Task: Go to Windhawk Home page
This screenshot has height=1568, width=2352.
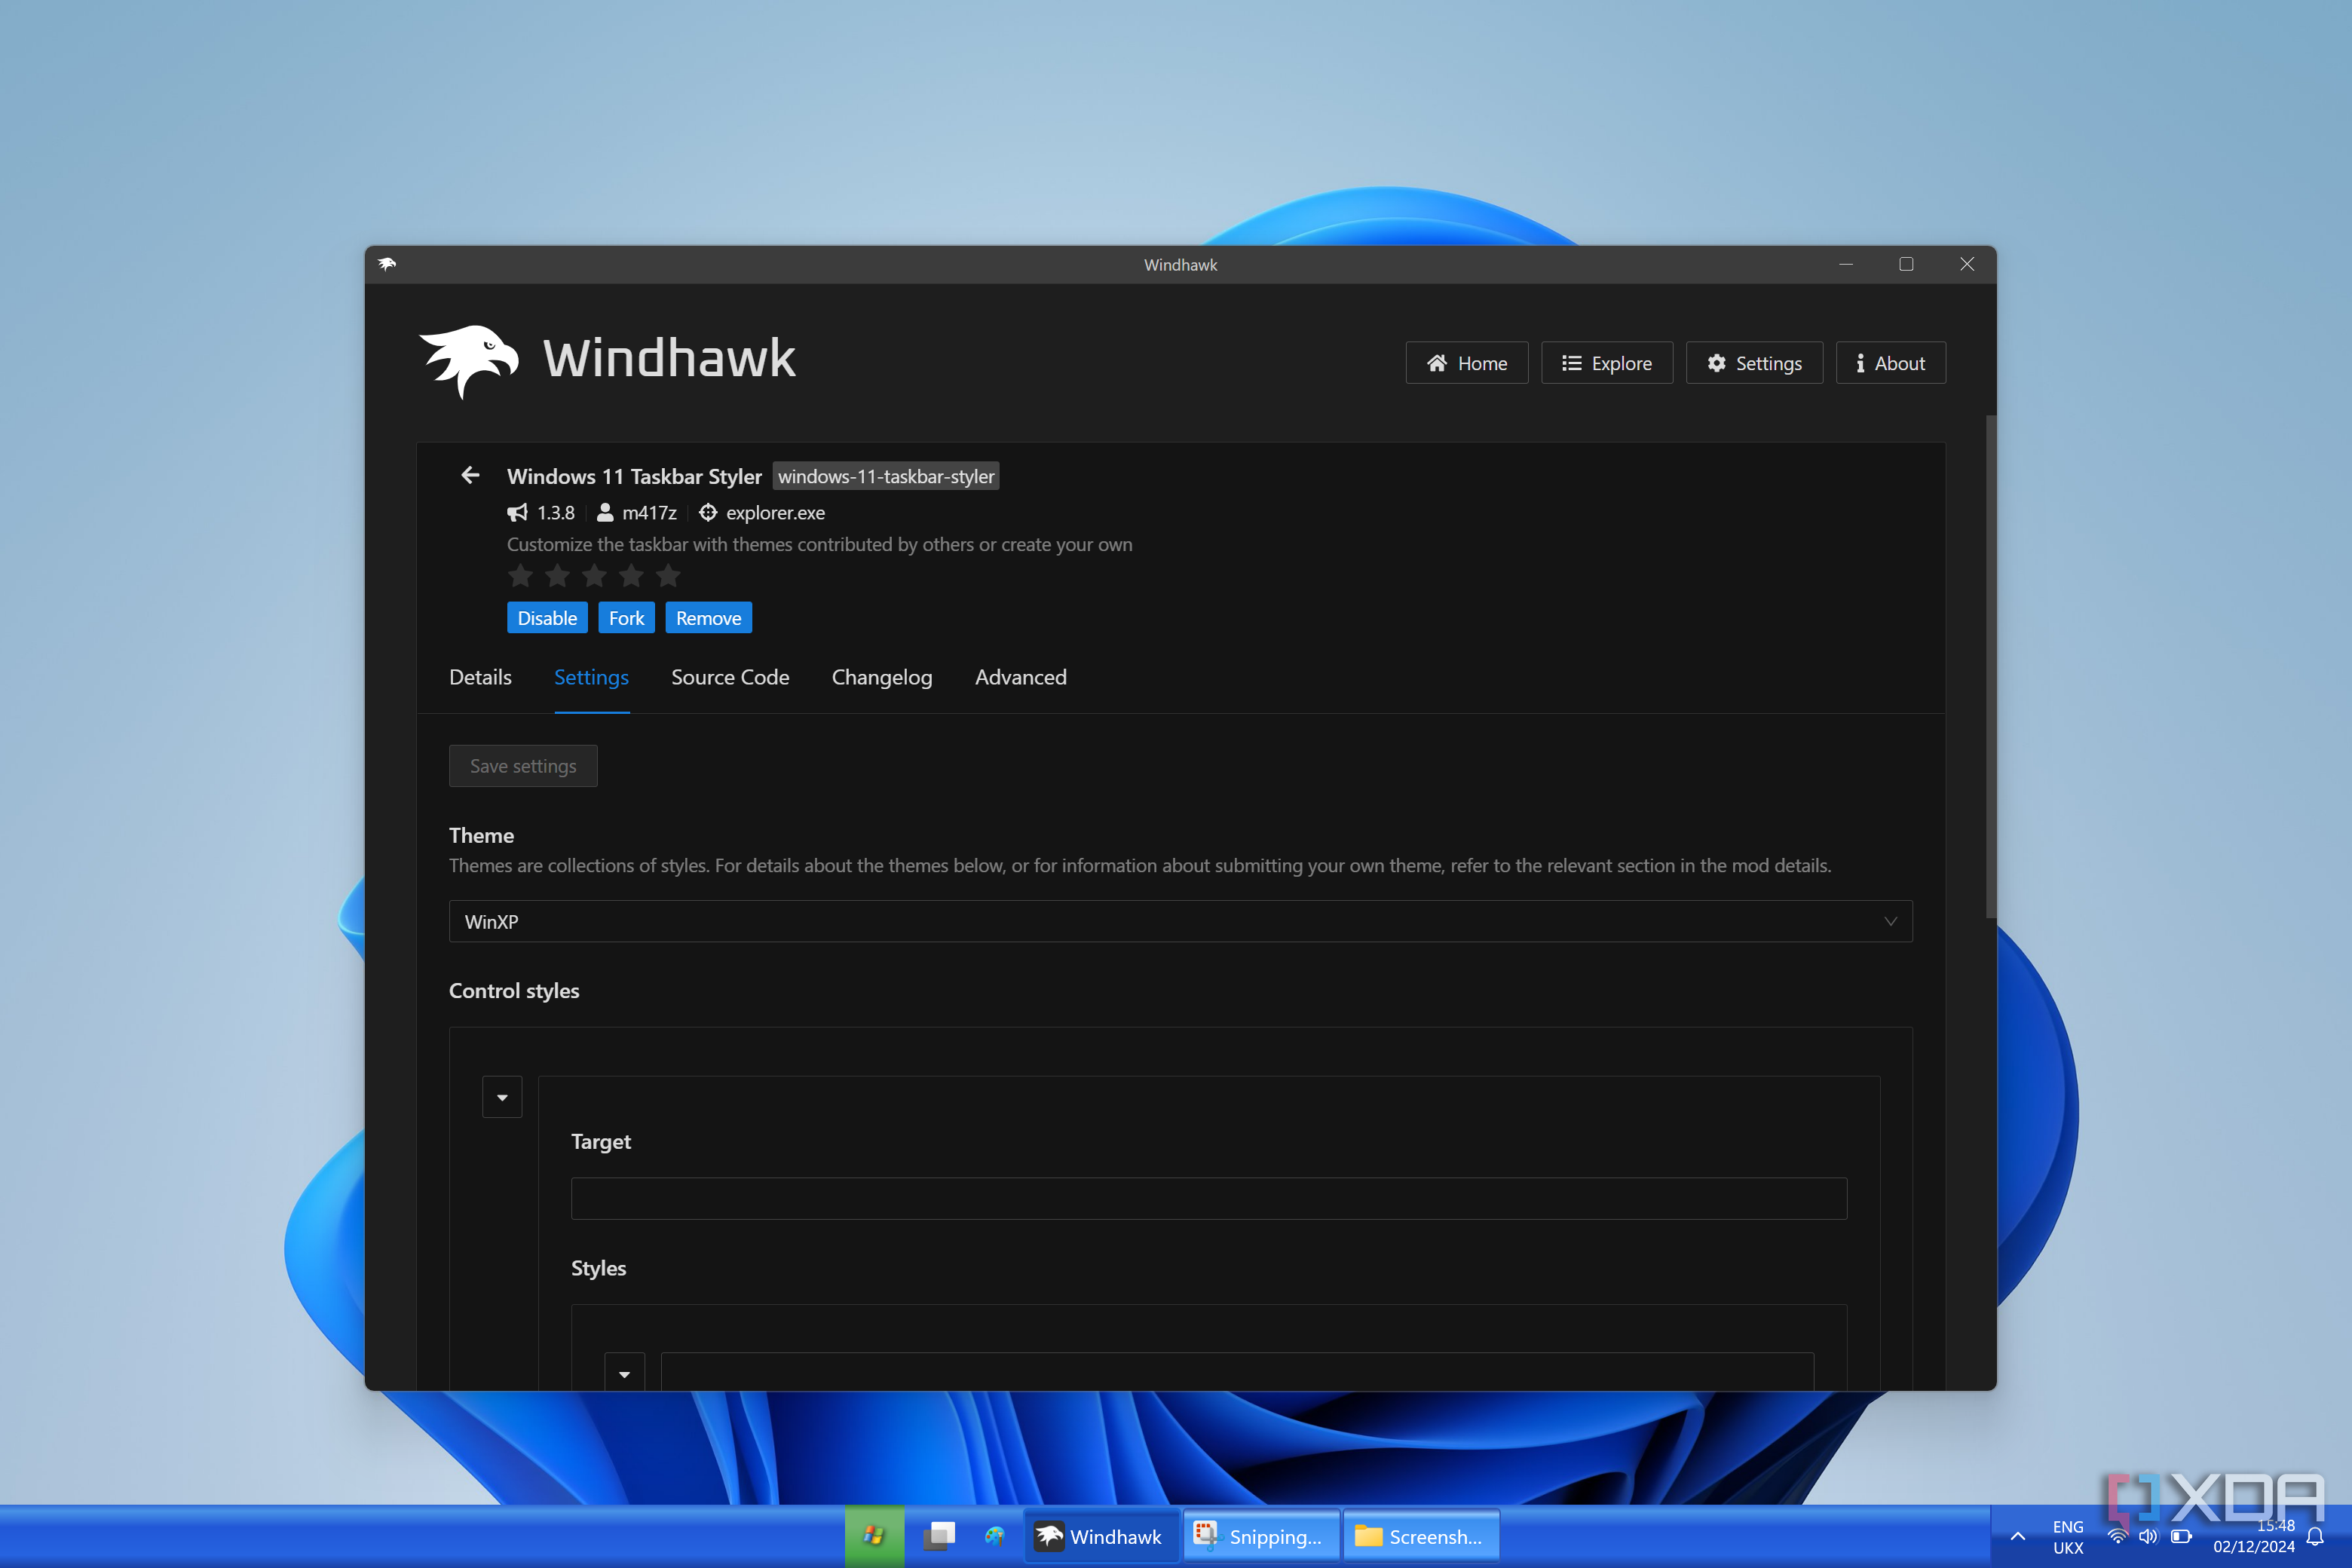Action: coord(1466,363)
